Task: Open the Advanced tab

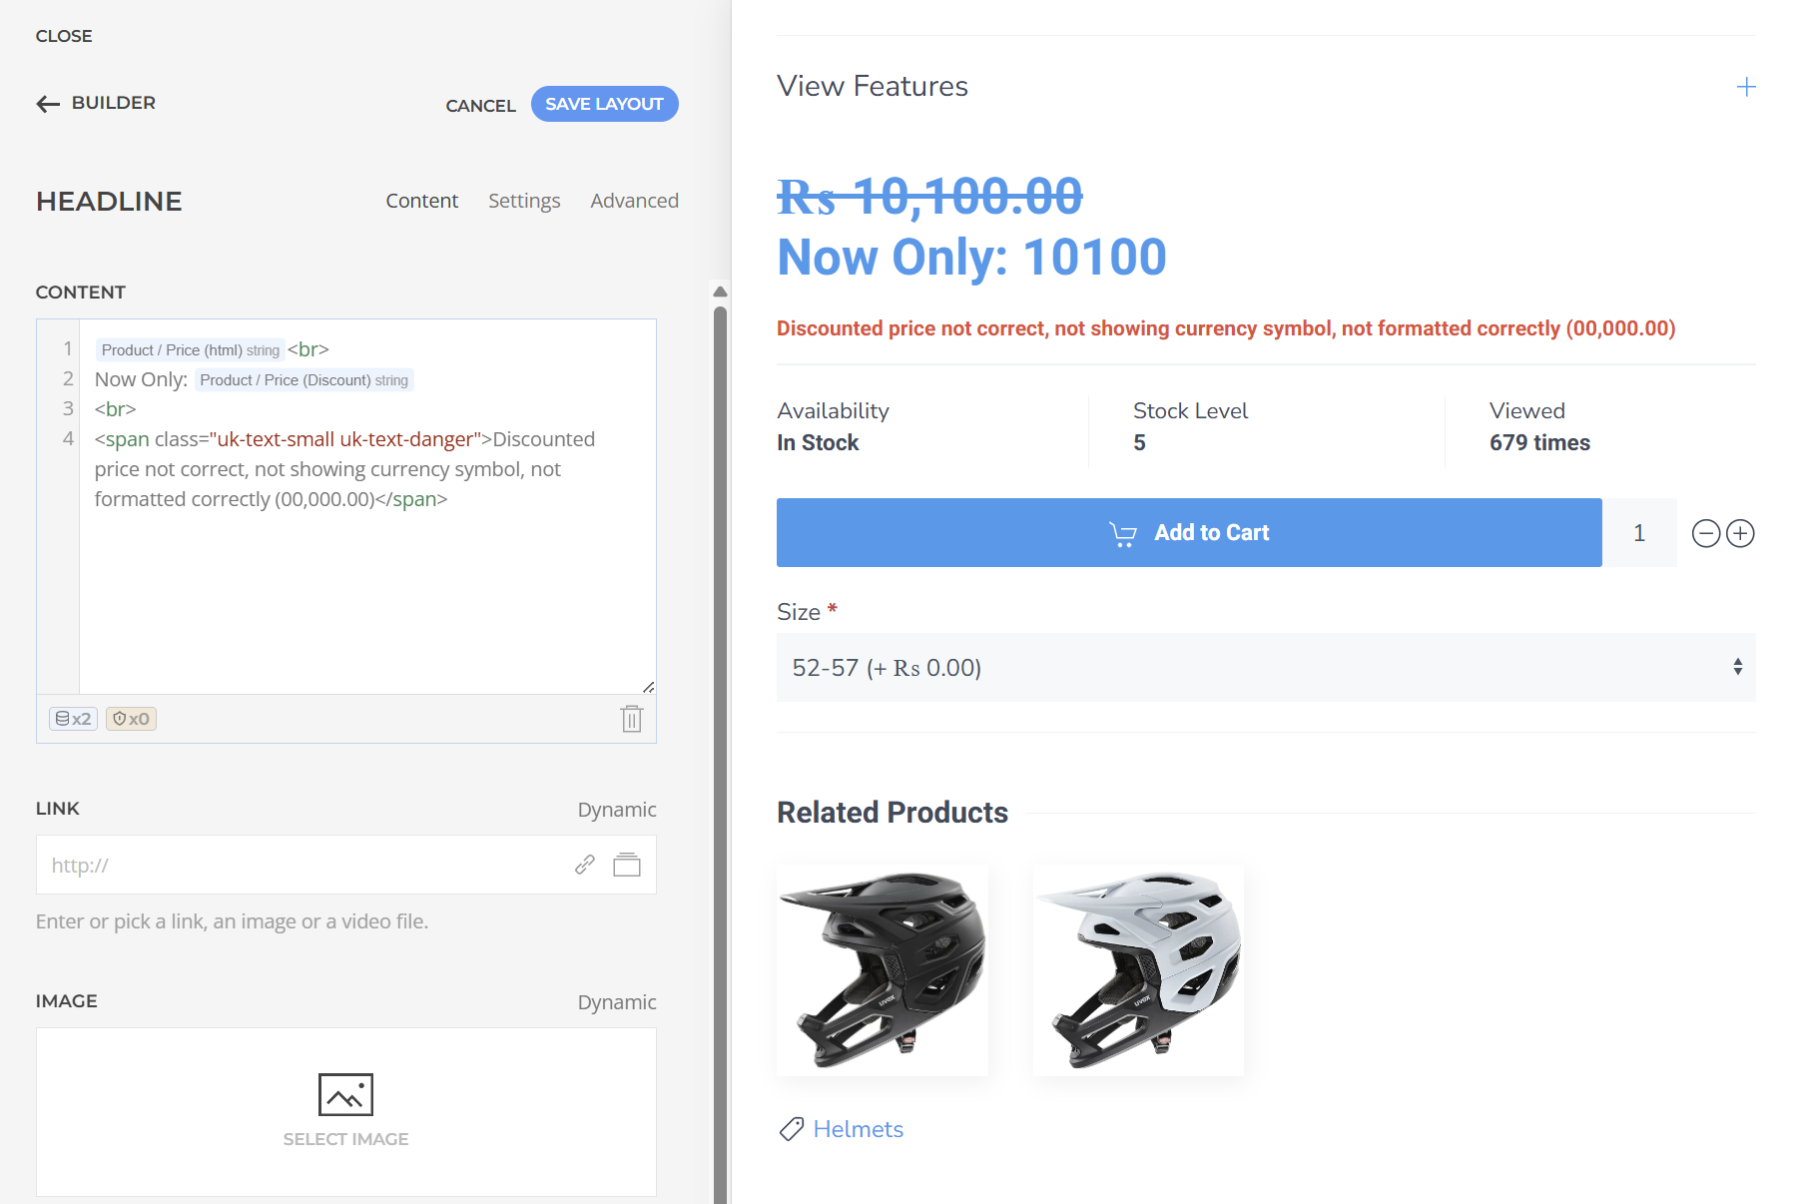Action: 634,201
